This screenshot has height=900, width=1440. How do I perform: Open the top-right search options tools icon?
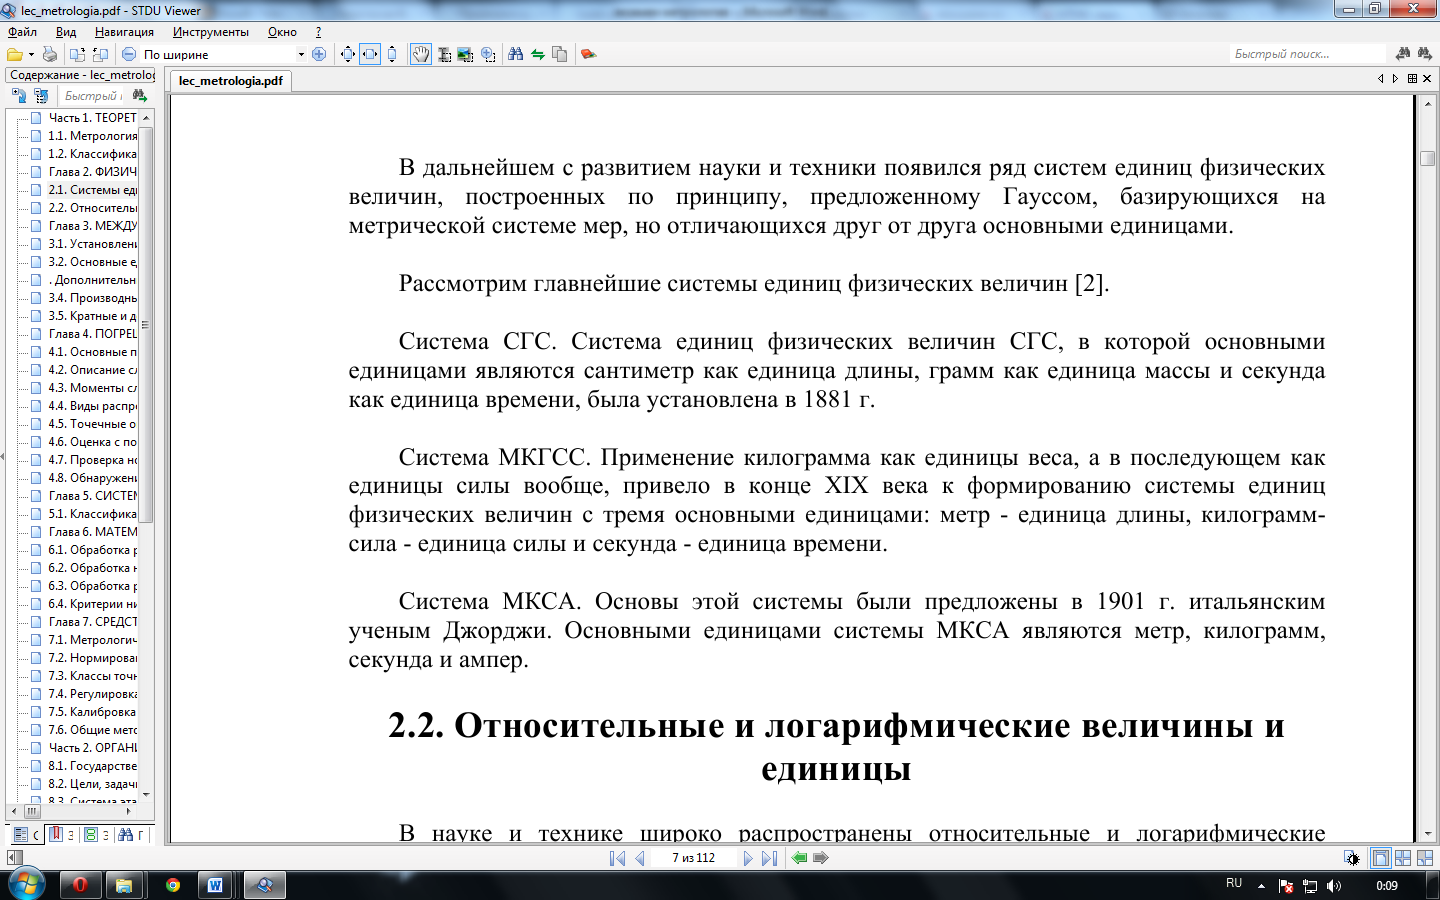1425,53
